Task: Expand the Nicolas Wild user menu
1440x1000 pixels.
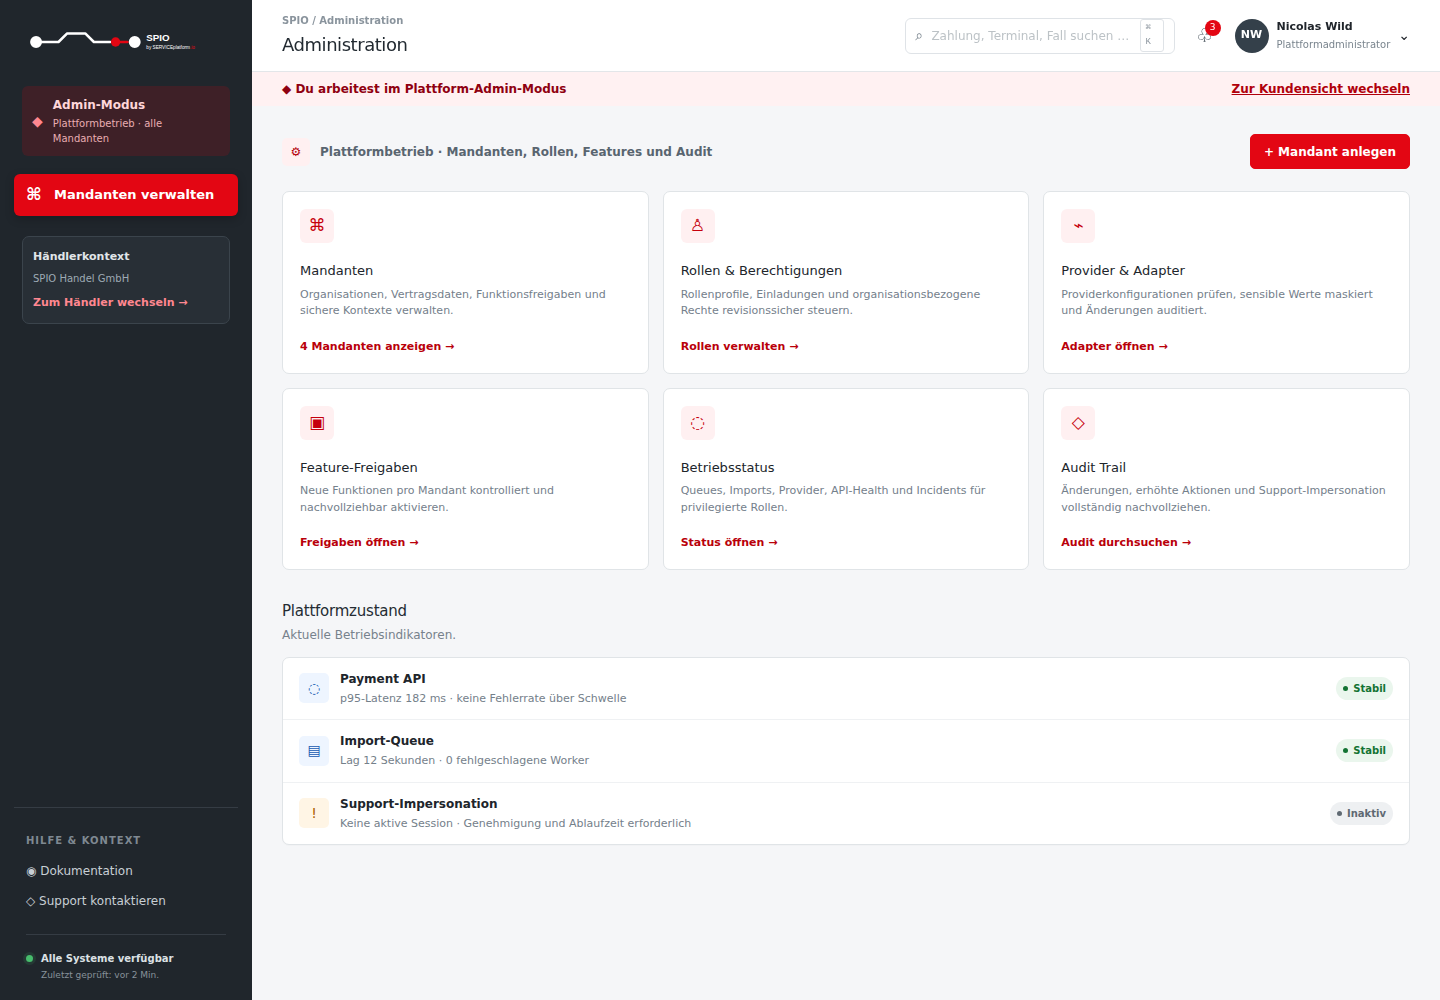Action: (x=1322, y=35)
